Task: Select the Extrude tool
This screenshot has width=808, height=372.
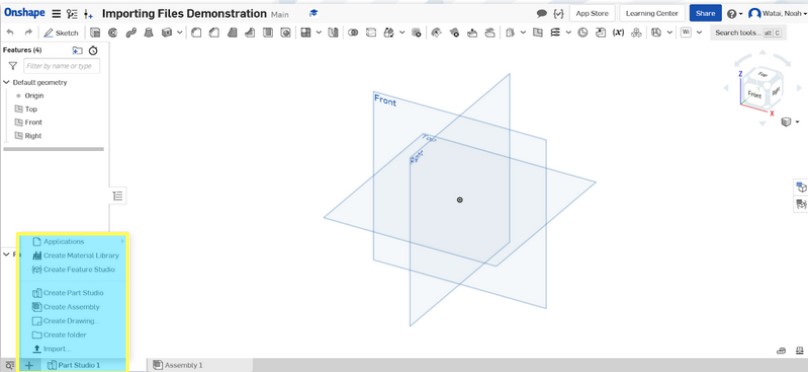Action: pyautogui.click(x=95, y=32)
